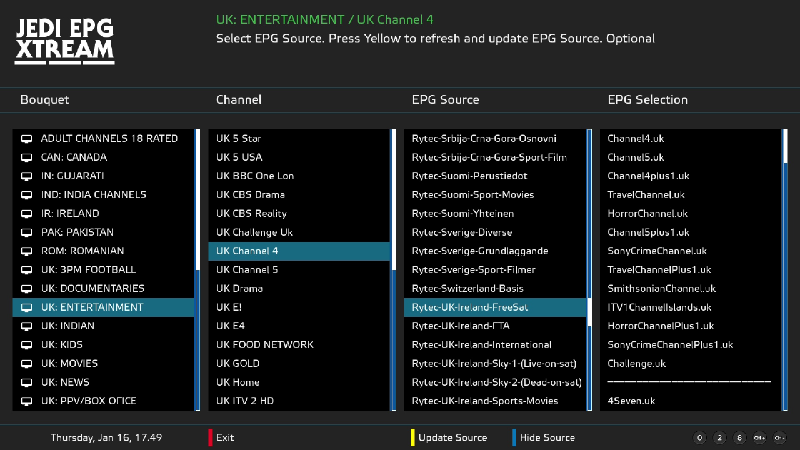Select the Rytec-UK-Ireland-International source
Screen dimensions: 800x450
click(495, 345)
